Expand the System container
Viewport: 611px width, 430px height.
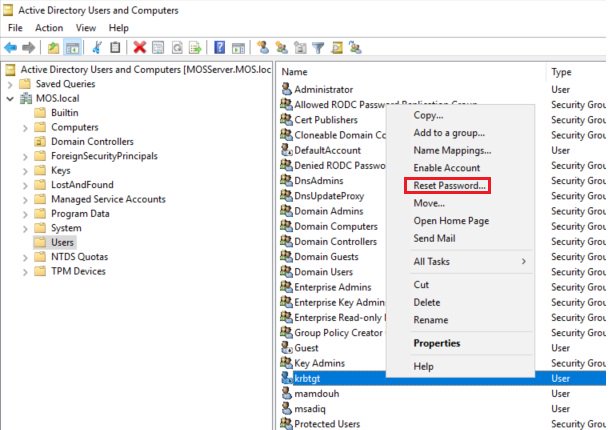25,229
